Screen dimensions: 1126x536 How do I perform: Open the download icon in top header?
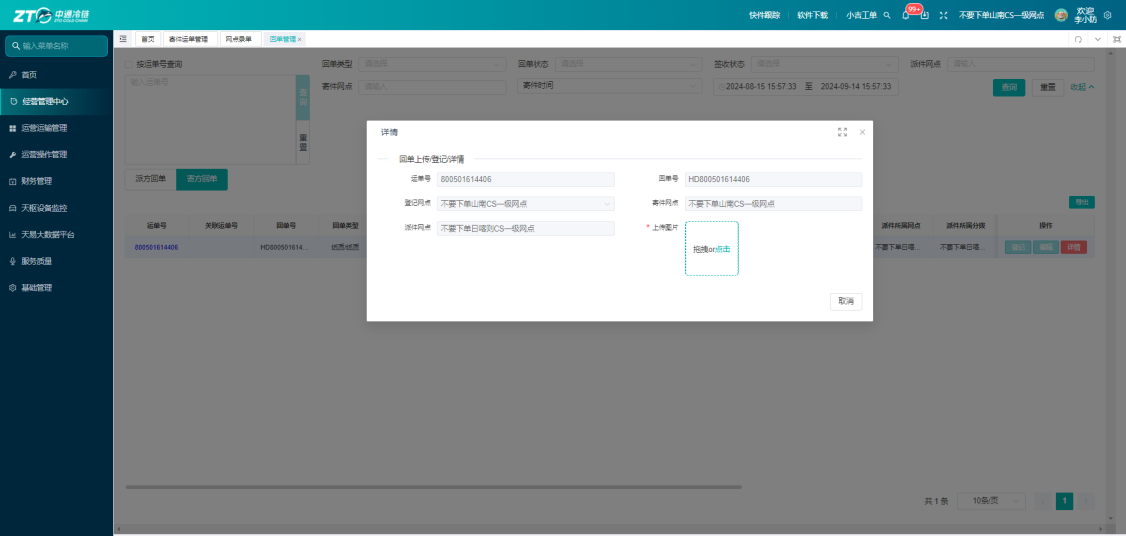click(925, 15)
